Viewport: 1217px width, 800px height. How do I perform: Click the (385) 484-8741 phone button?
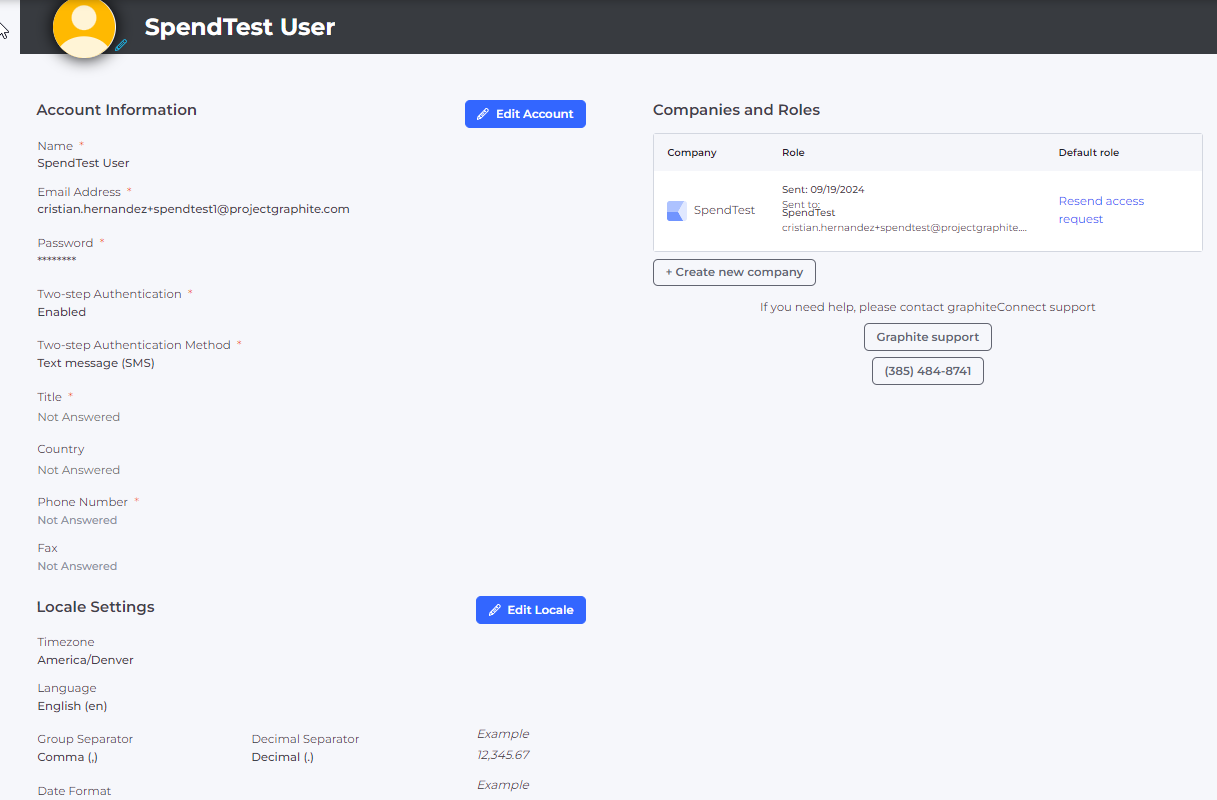[x=927, y=371]
